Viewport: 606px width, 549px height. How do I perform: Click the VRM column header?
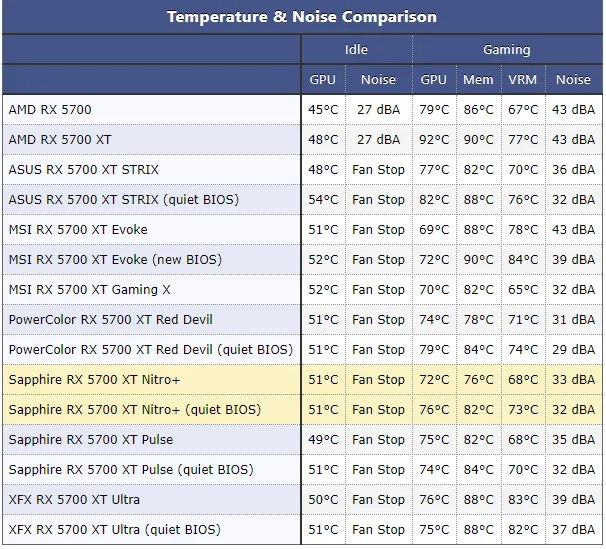coord(522,79)
